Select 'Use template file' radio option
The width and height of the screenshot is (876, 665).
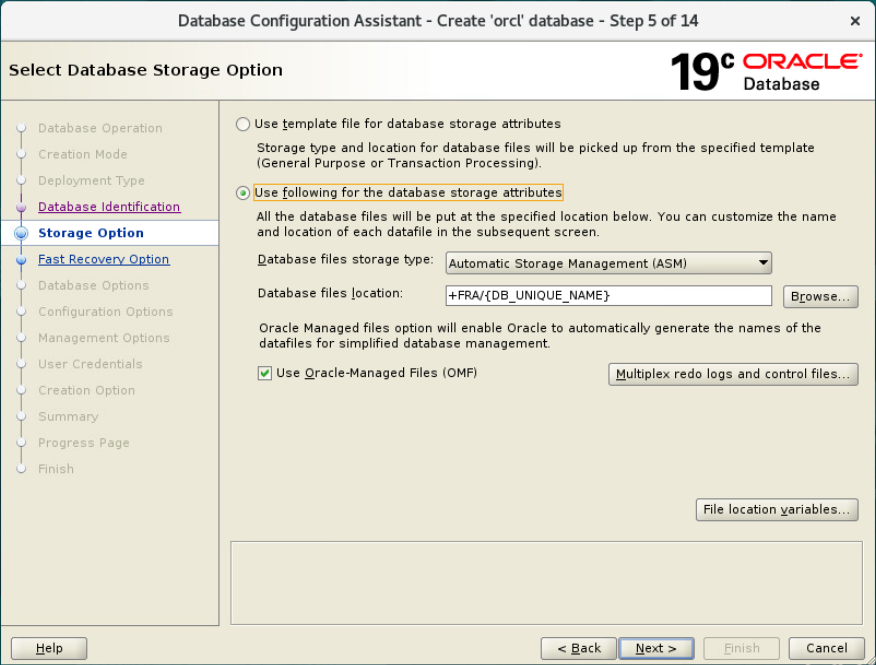click(242, 124)
